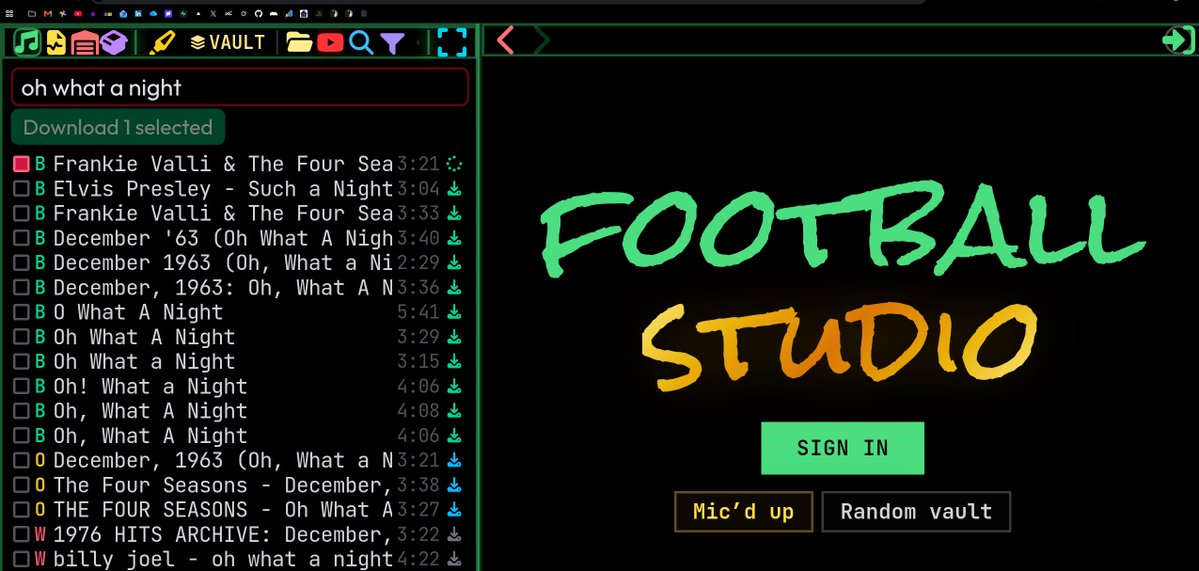Toggle the cyan fullscreen brackets icon
This screenshot has width=1199, height=571.
[x=452, y=42]
